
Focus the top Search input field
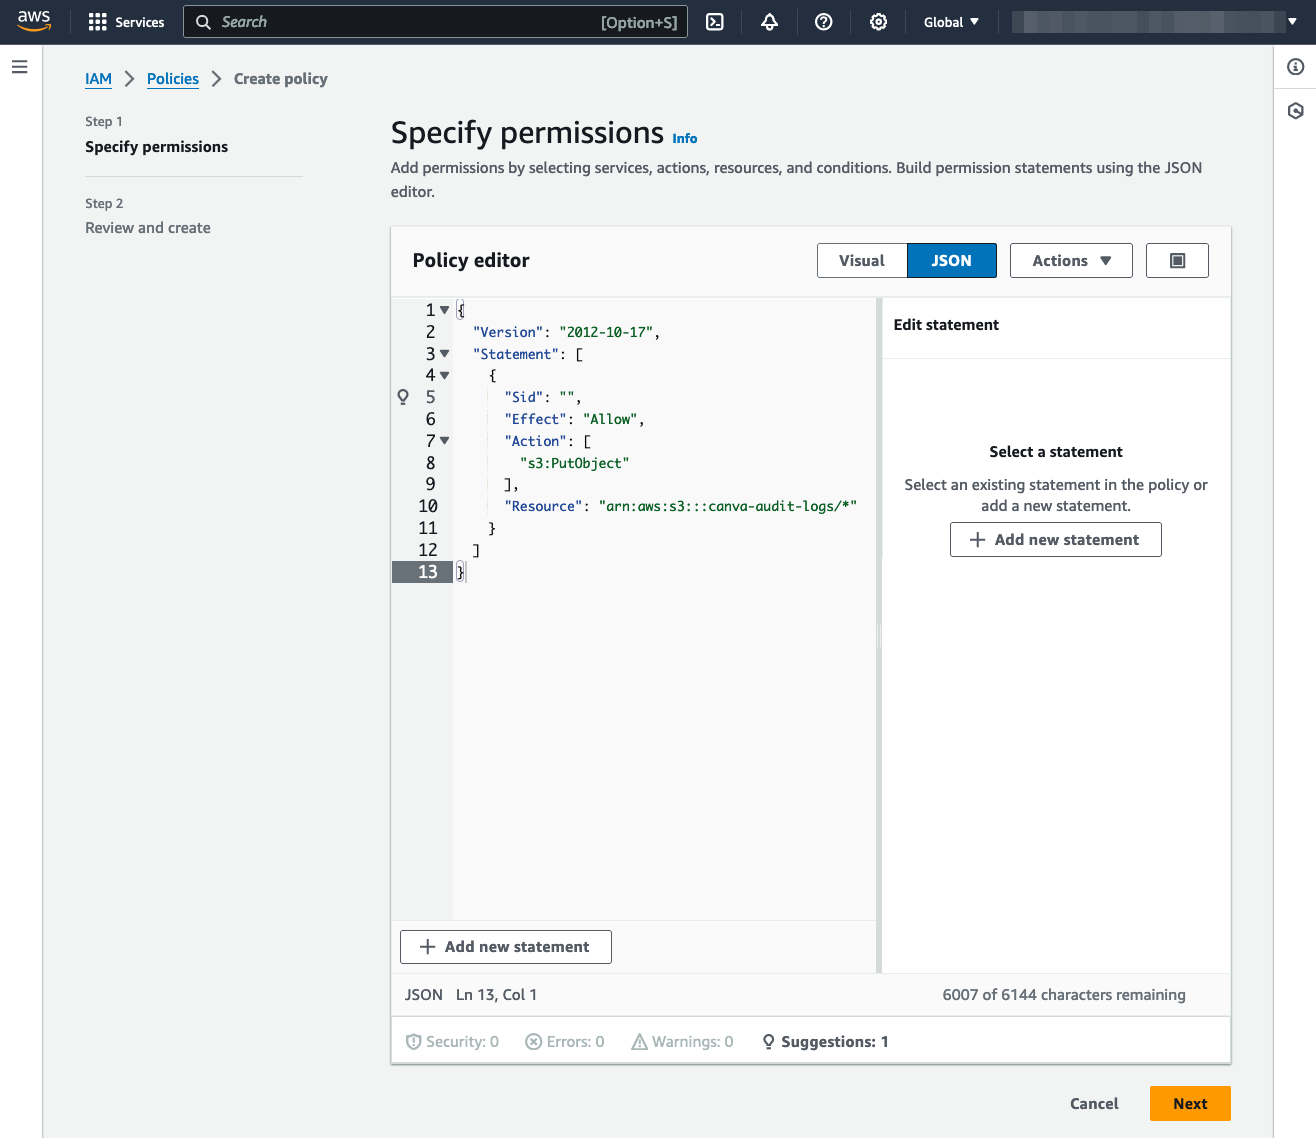point(435,22)
